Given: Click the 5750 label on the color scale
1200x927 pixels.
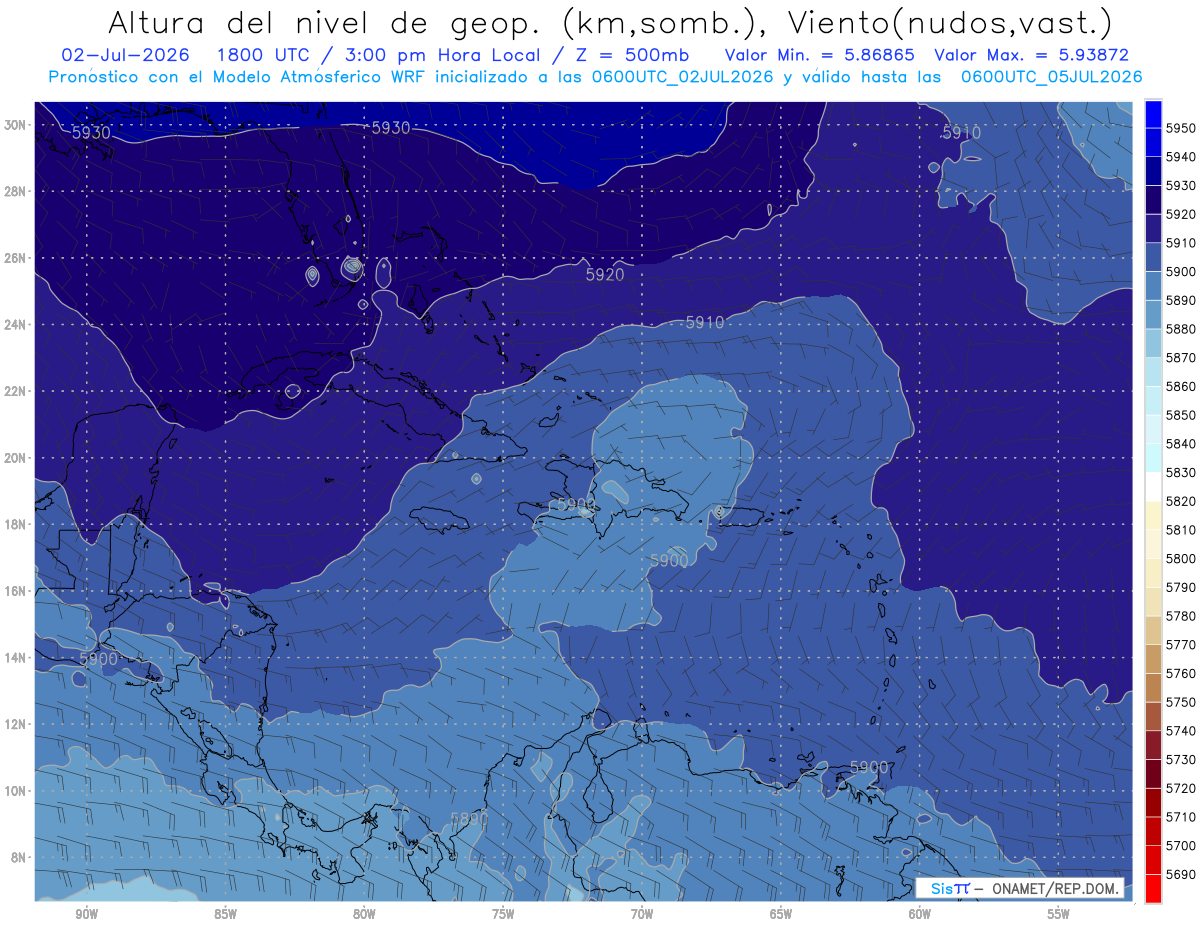Looking at the screenshot, I should click(1181, 702).
